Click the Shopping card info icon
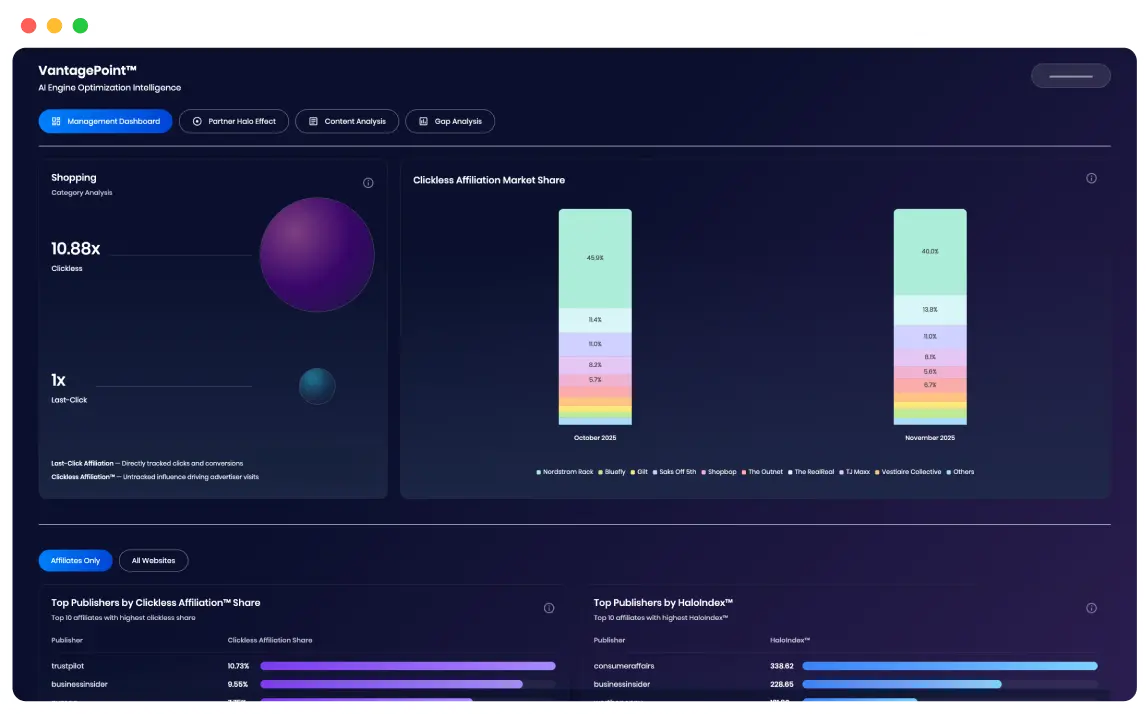Image resolution: width=1148 pixels, height=714 pixels. point(368,183)
